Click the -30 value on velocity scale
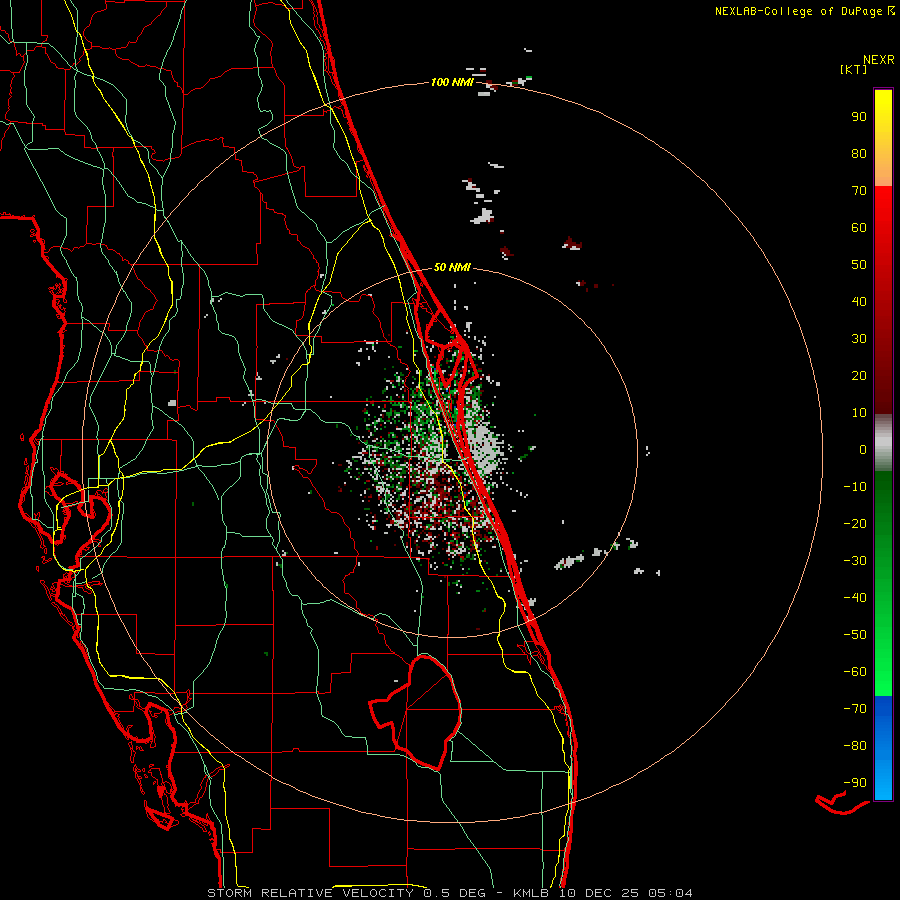The image size is (900, 900). (855, 561)
